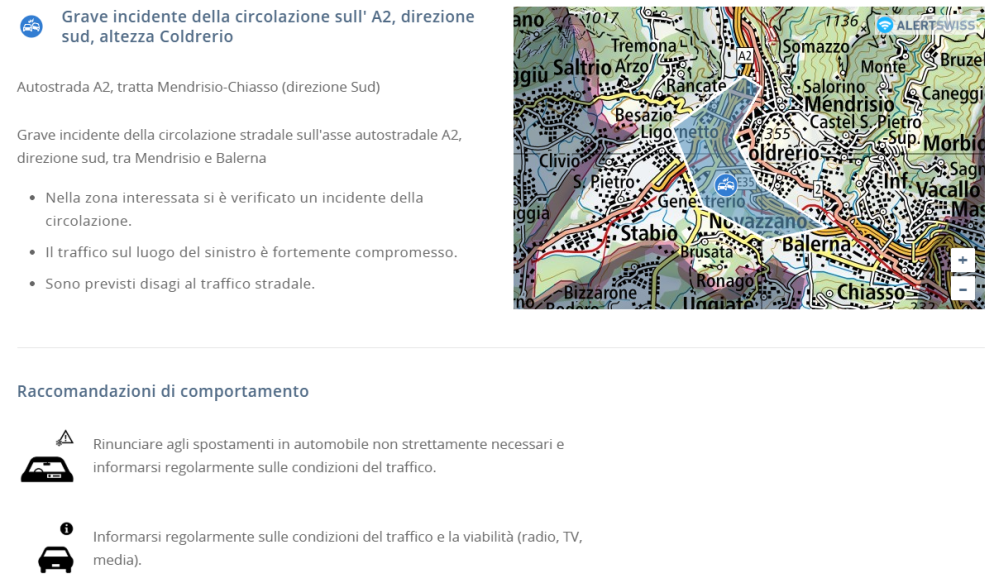Click the Clivio label on the map
The image size is (994, 583).
coord(559,161)
